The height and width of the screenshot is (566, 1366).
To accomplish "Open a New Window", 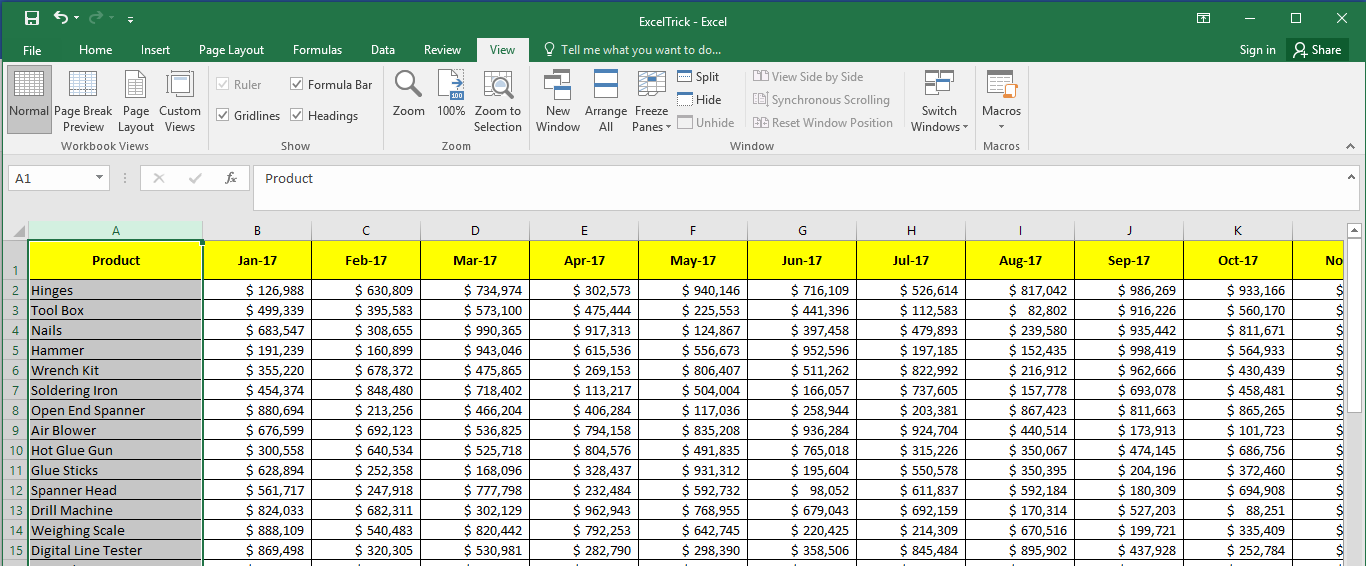I will [557, 99].
